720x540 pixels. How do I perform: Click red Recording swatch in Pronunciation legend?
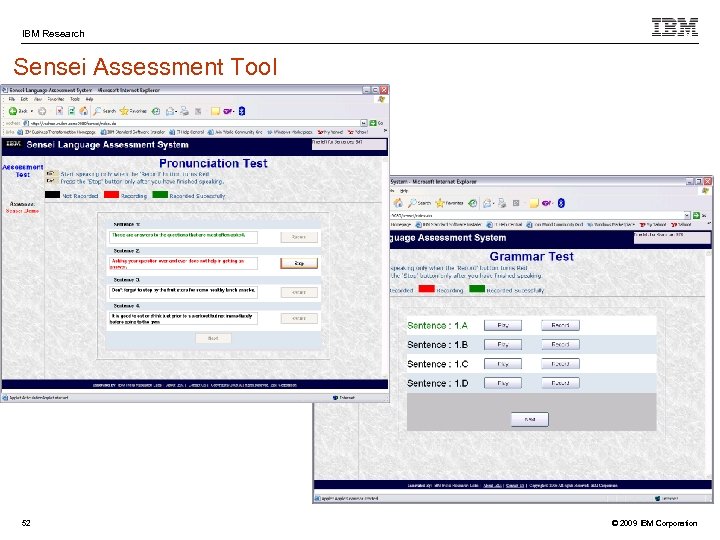coord(112,195)
